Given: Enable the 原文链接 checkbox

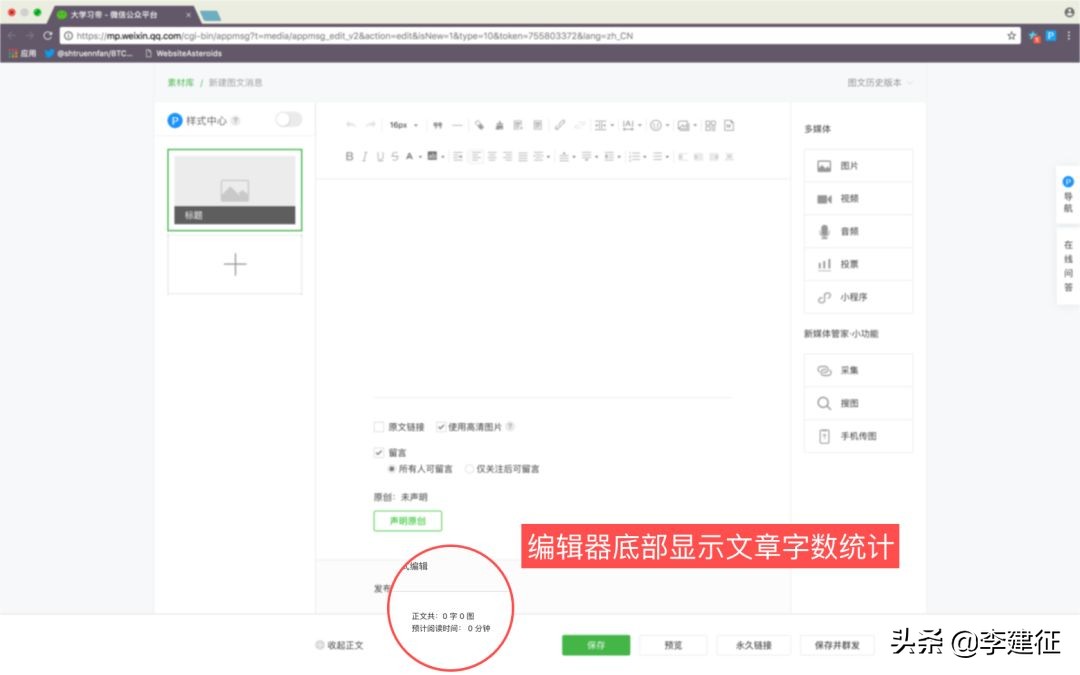Looking at the screenshot, I should [379, 426].
